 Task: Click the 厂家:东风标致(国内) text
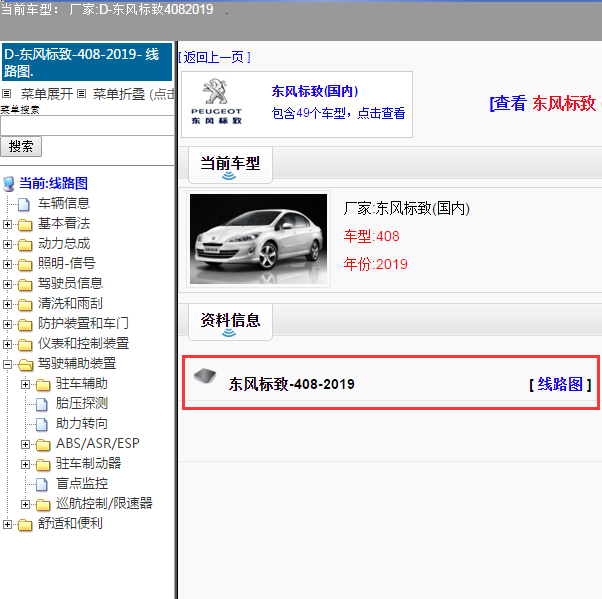[407, 208]
